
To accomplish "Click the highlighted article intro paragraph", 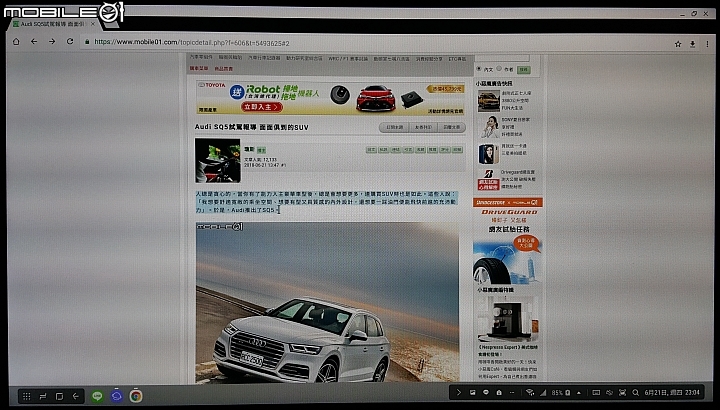I will tap(326, 202).
